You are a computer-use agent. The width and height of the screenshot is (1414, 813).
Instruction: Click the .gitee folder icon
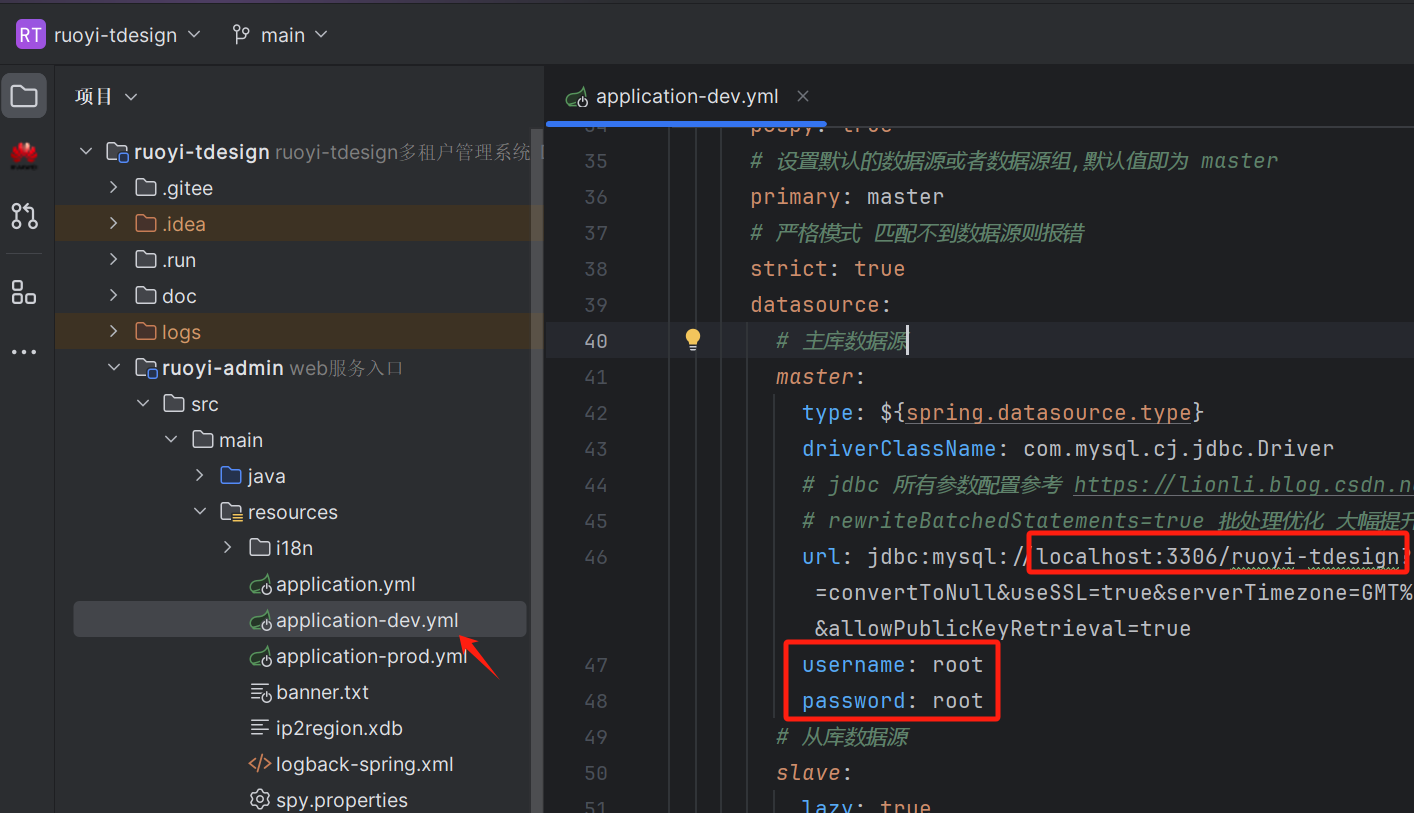tap(147, 188)
